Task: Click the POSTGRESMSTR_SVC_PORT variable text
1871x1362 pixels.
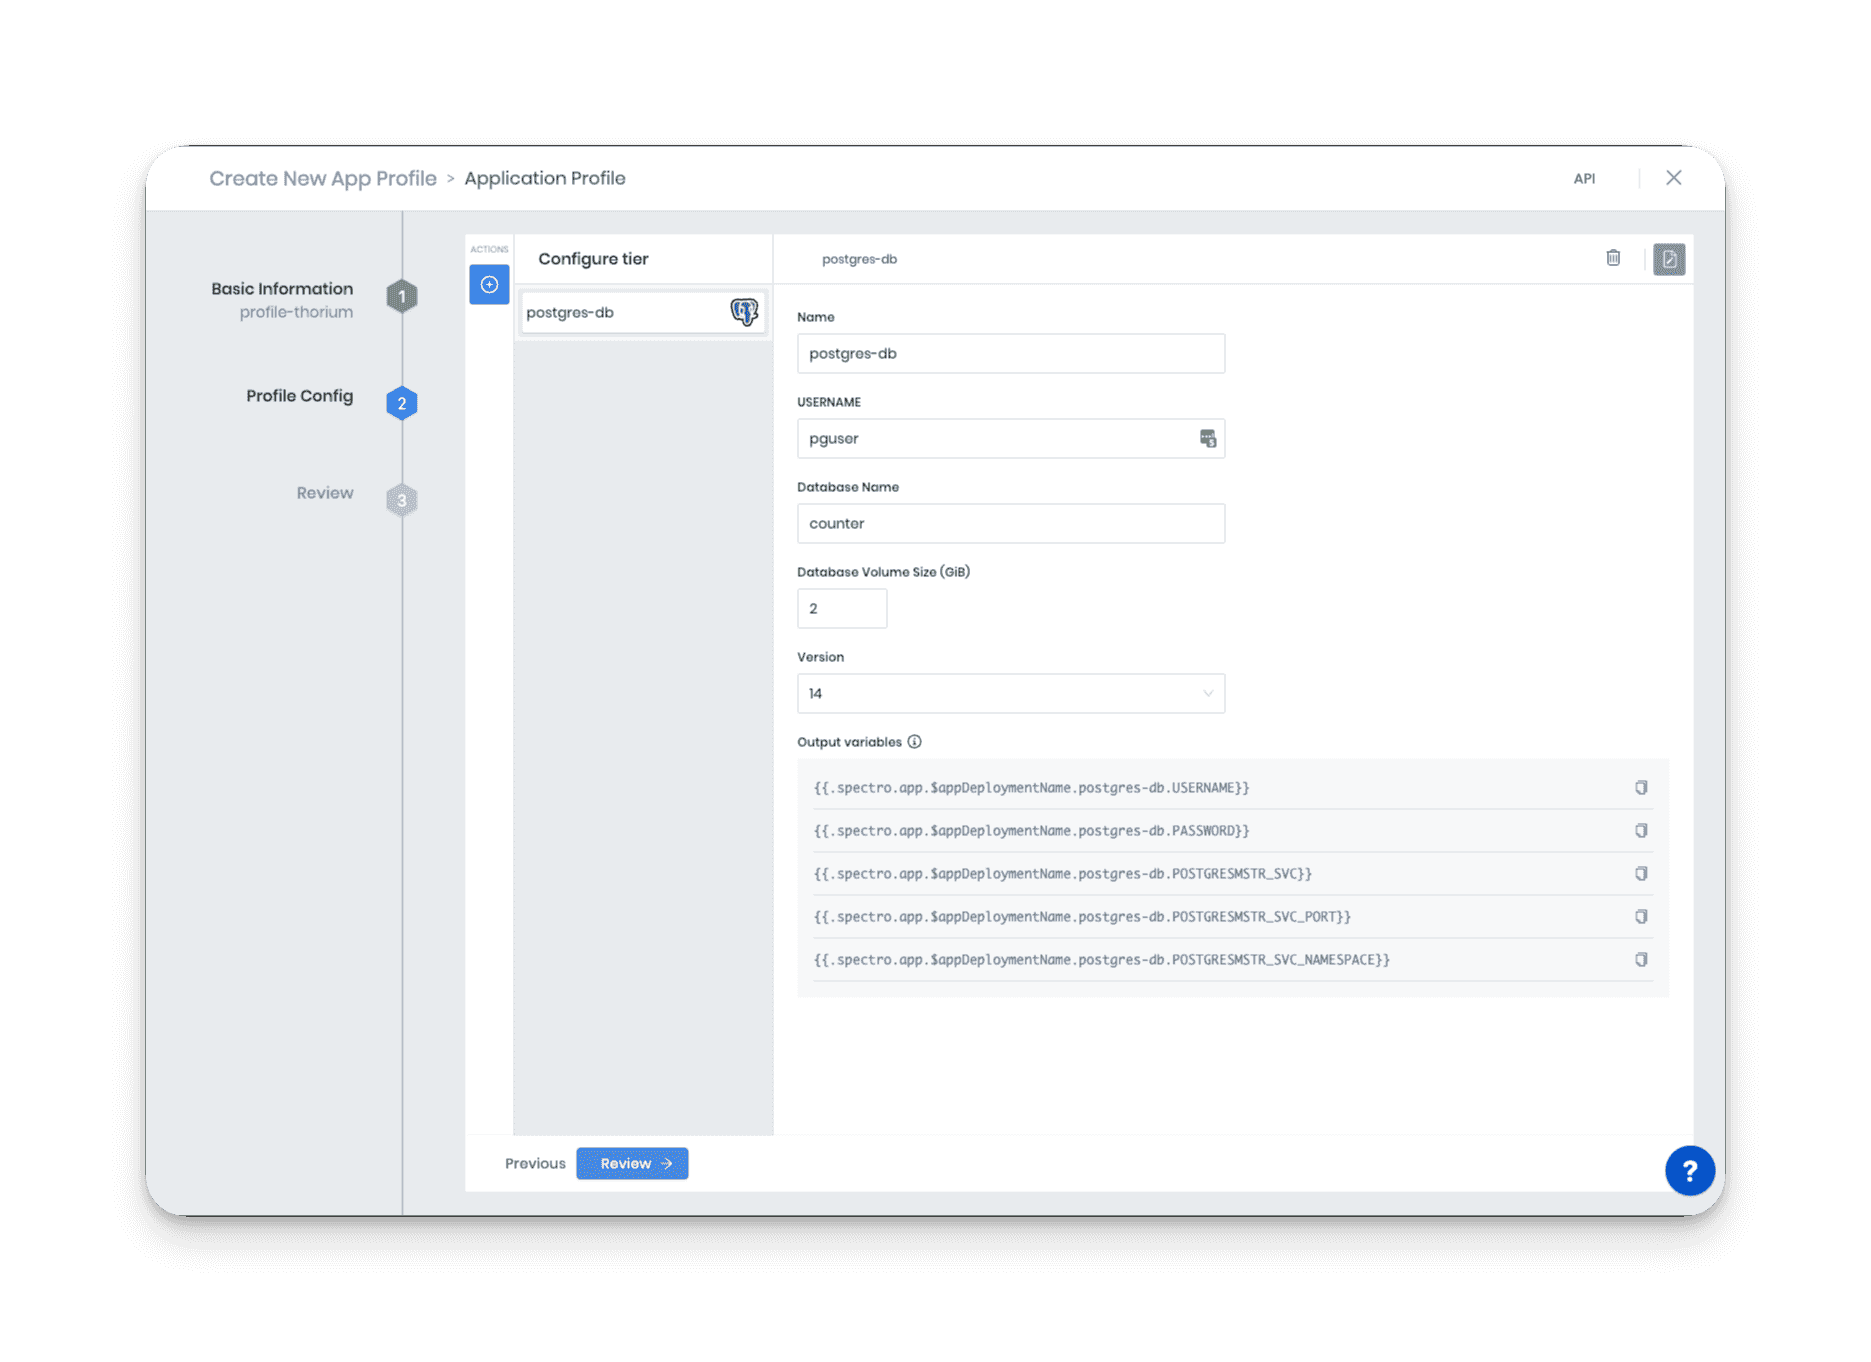Action: (1082, 917)
